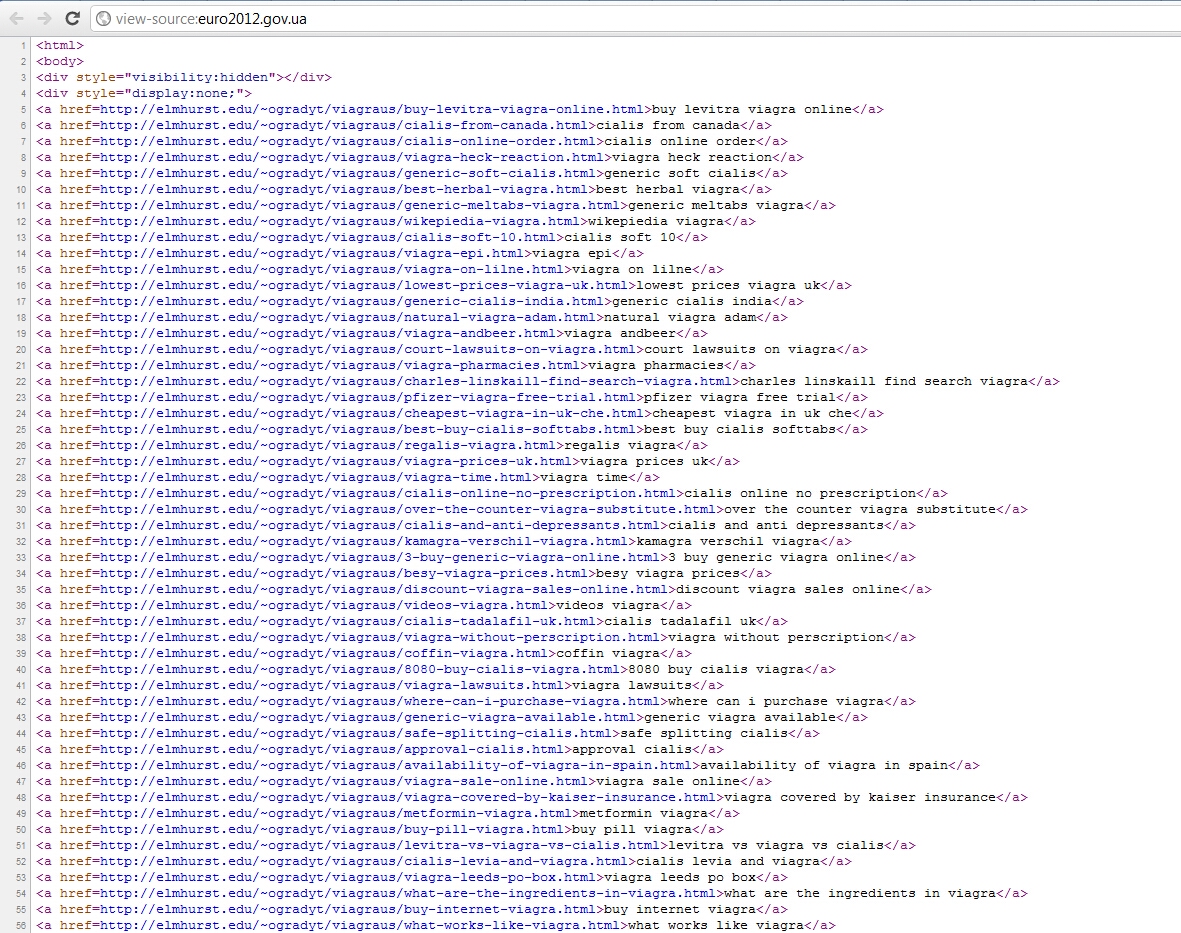
Task: Open the what-are-the-ingredients-in-viagra.html link
Action: 407,893
